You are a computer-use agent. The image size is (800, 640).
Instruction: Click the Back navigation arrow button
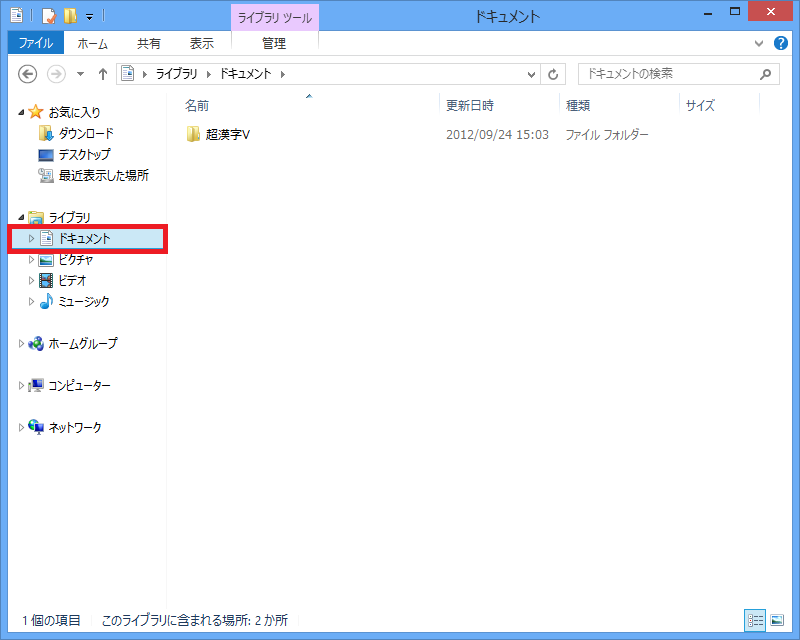pyautogui.click(x=28, y=74)
